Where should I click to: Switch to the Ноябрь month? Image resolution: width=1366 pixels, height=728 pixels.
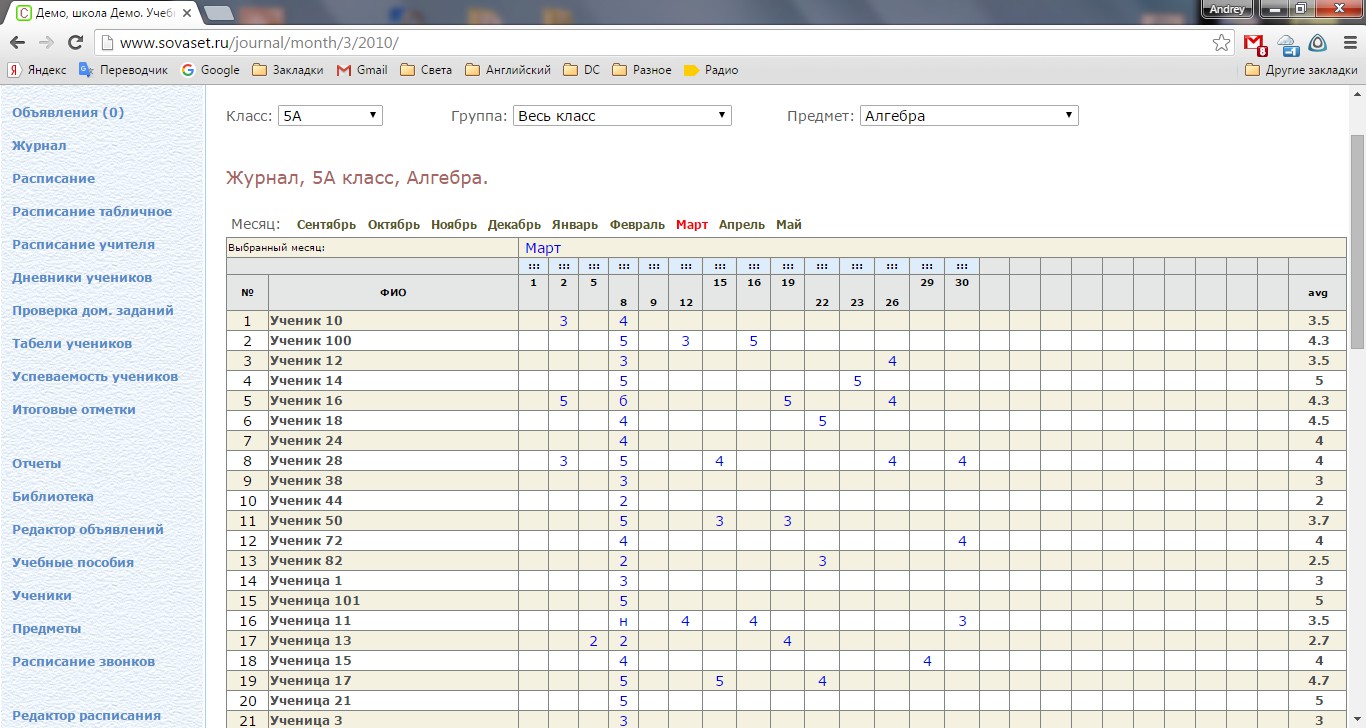pos(454,225)
